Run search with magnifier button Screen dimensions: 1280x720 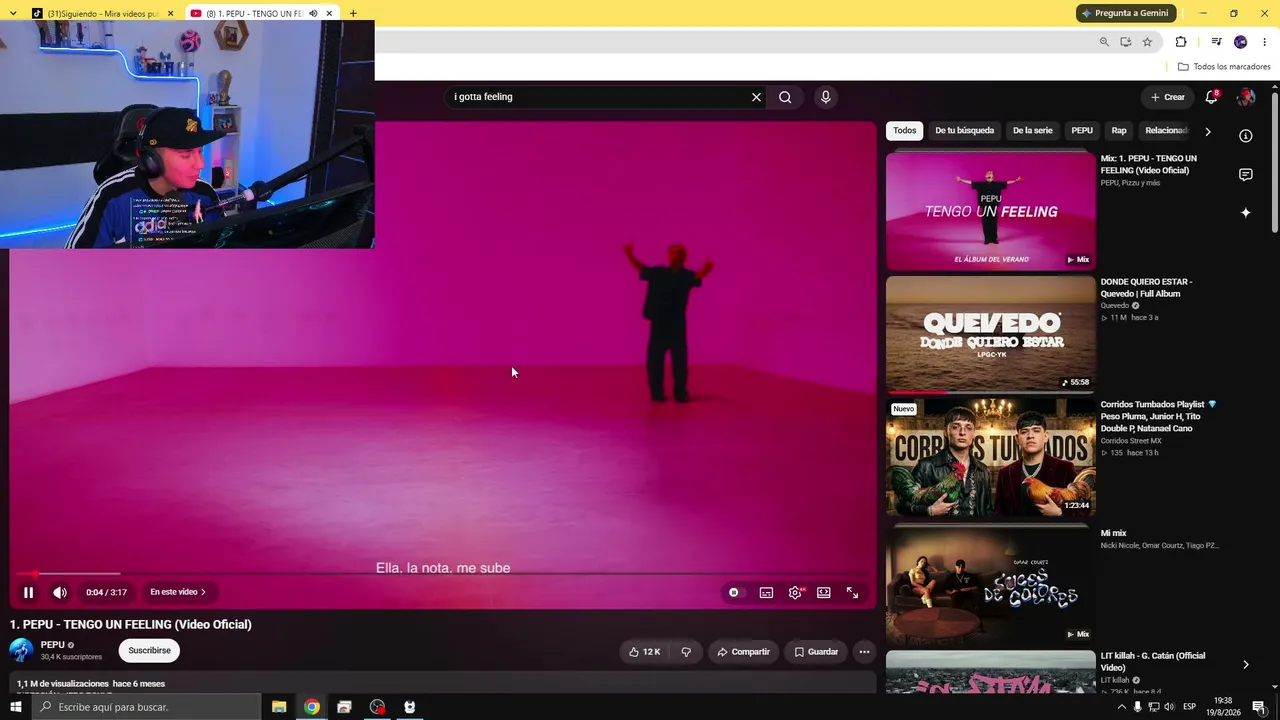785,97
